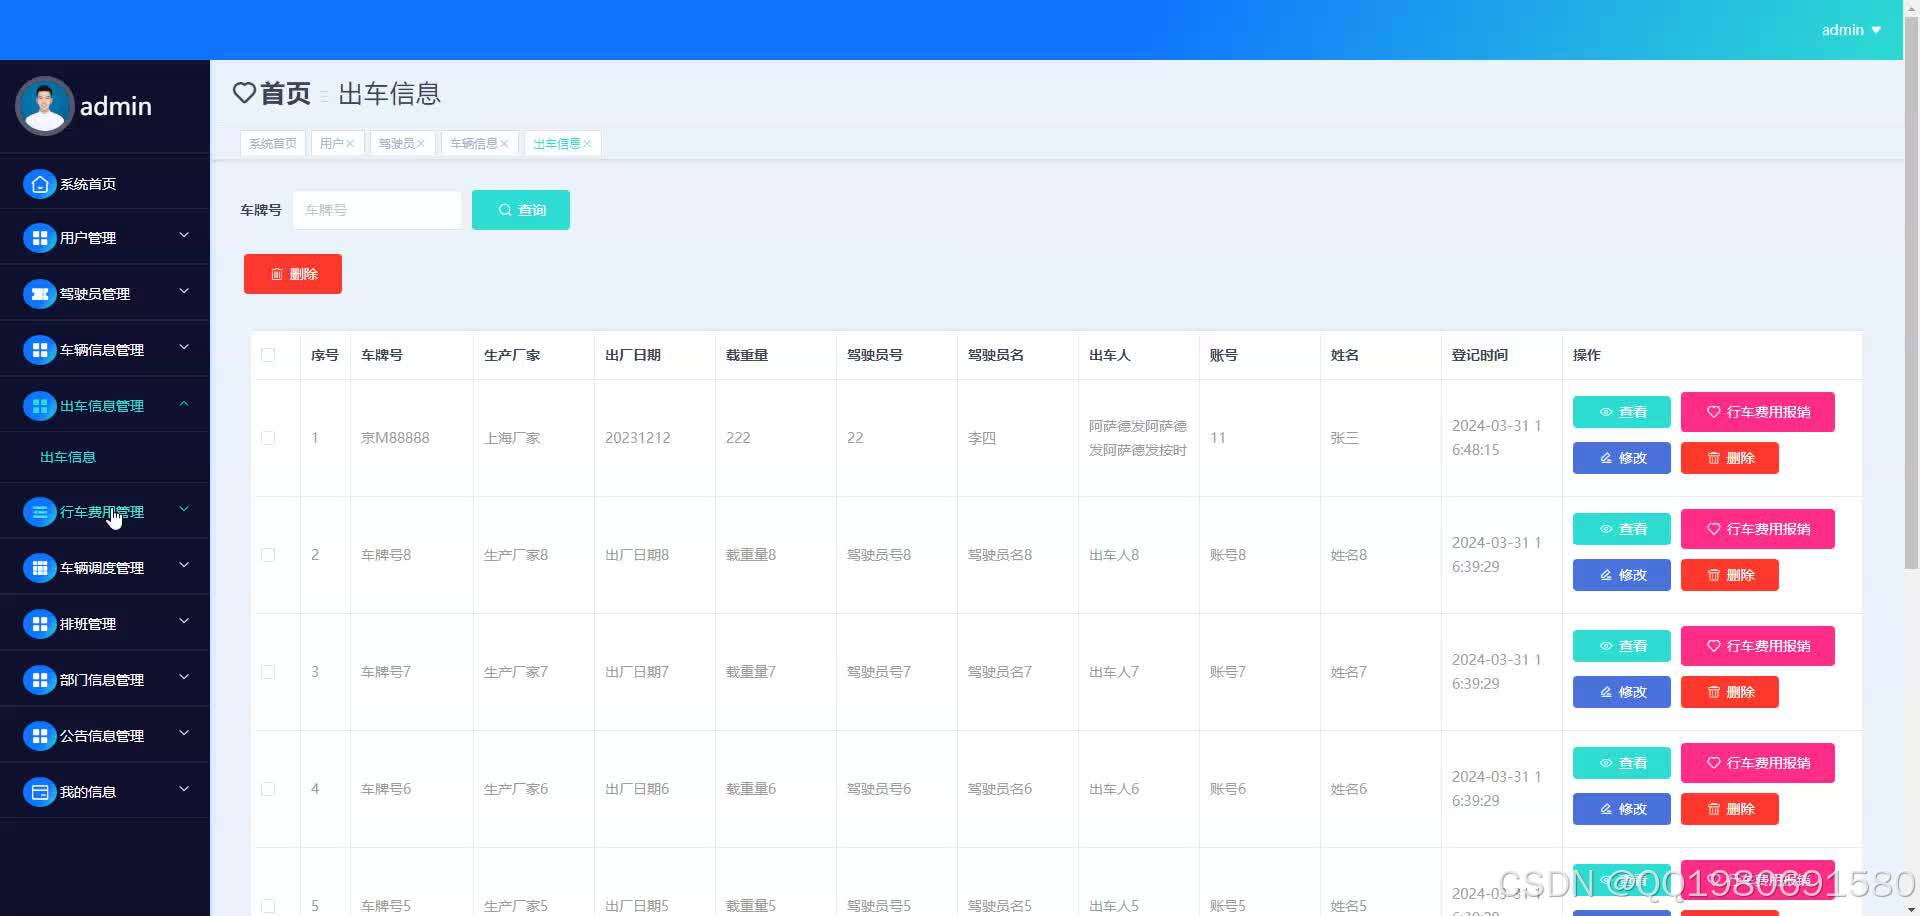This screenshot has width=1920, height=916.
Task: Collapse 出车信息管理 menu chevron
Action: (x=184, y=404)
